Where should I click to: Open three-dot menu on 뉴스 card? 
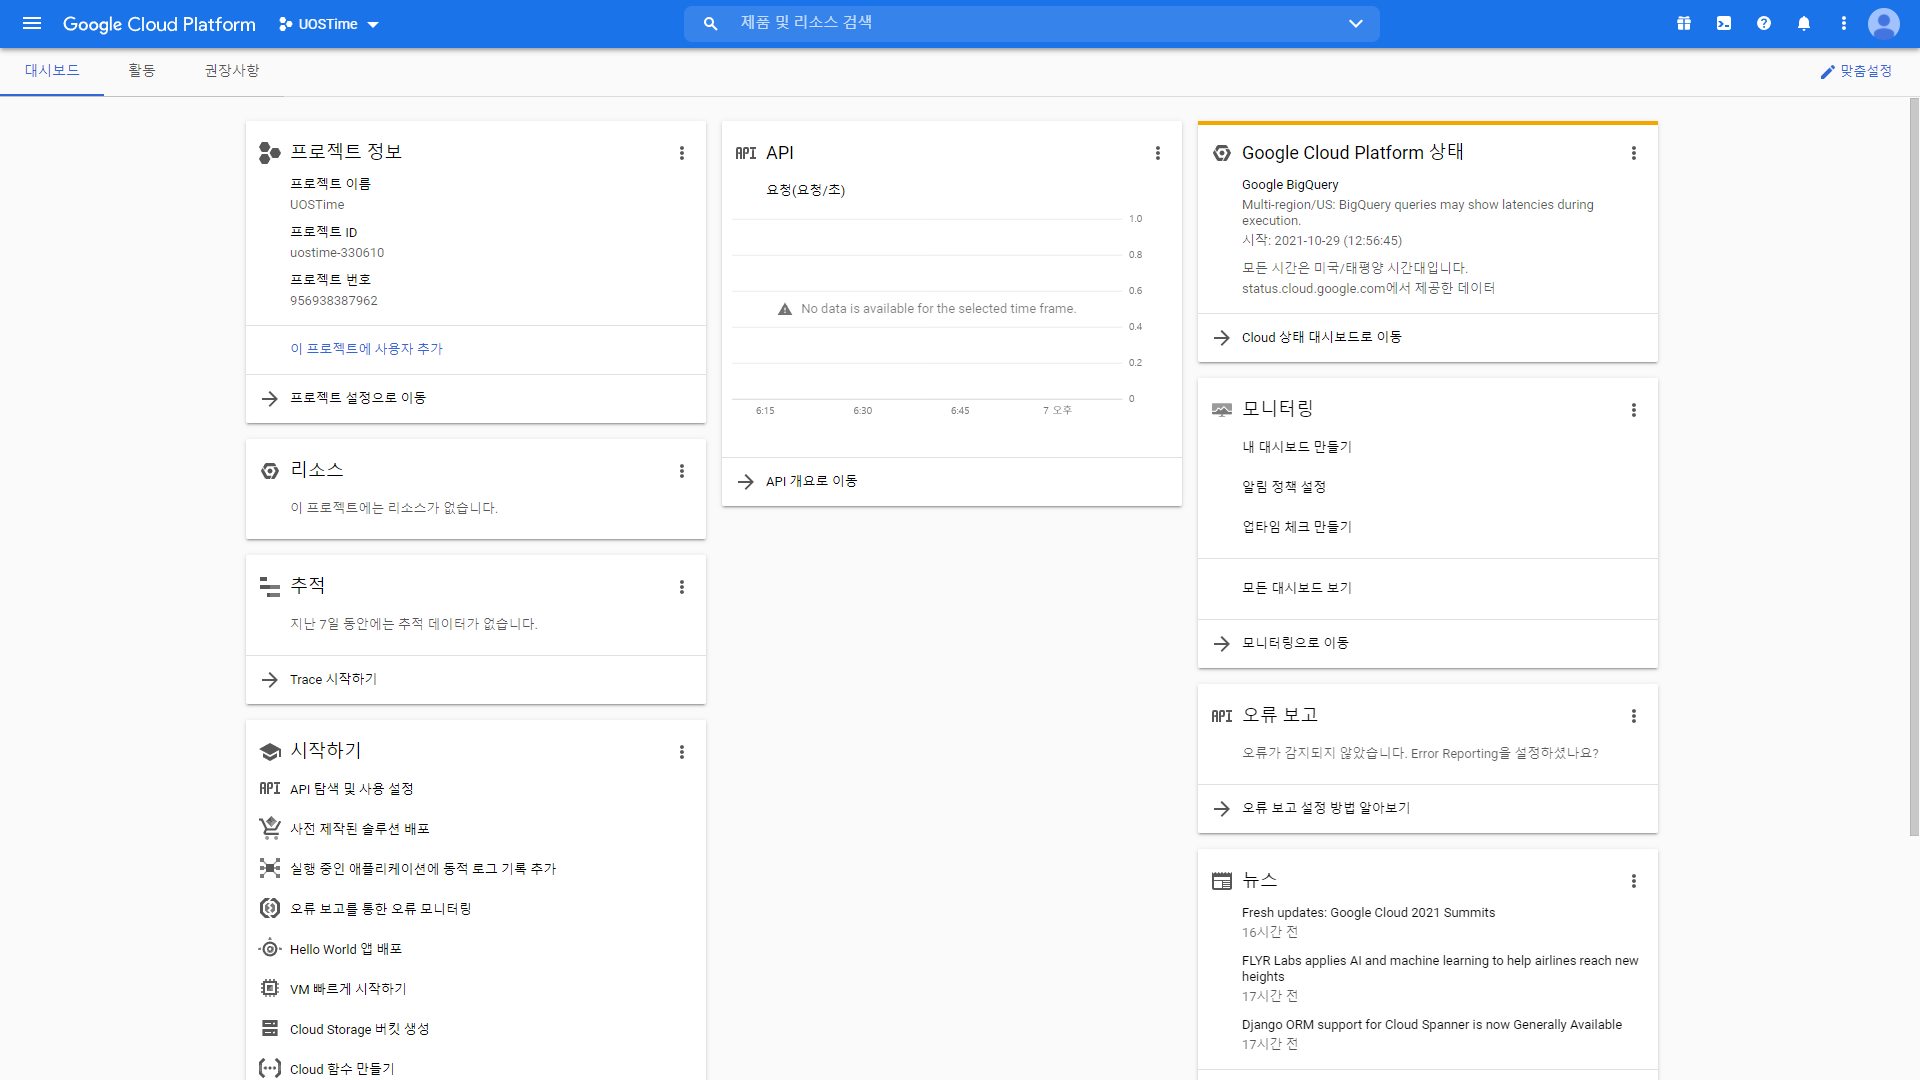pyautogui.click(x=1634, y=881)
